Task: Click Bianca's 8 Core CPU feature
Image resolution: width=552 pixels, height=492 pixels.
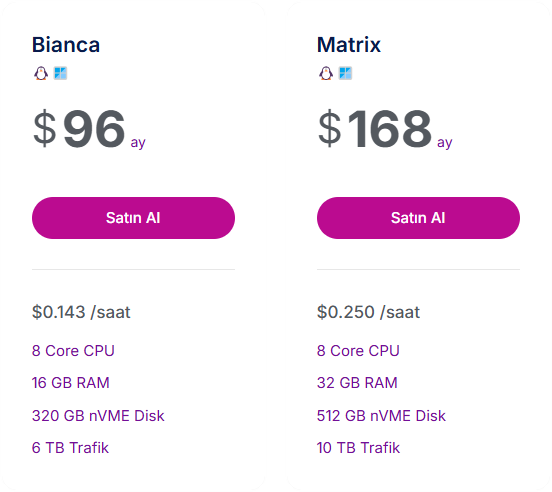Action: [x=73, y=351]
